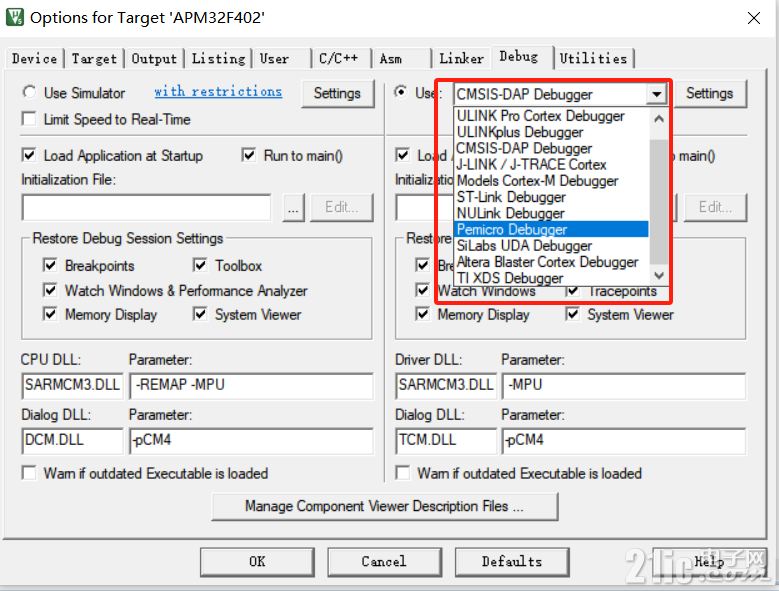Choose ST-Link Debugger
Image resolution: width=779 pixels, height=591 pixels.
coord(551,197)
